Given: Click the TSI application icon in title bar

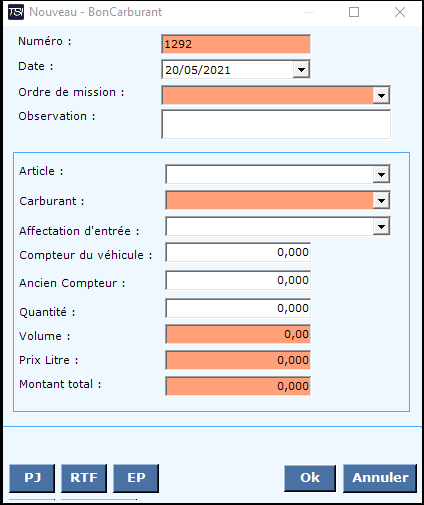Looking at the screenshot, I should (x=16, y=12).
